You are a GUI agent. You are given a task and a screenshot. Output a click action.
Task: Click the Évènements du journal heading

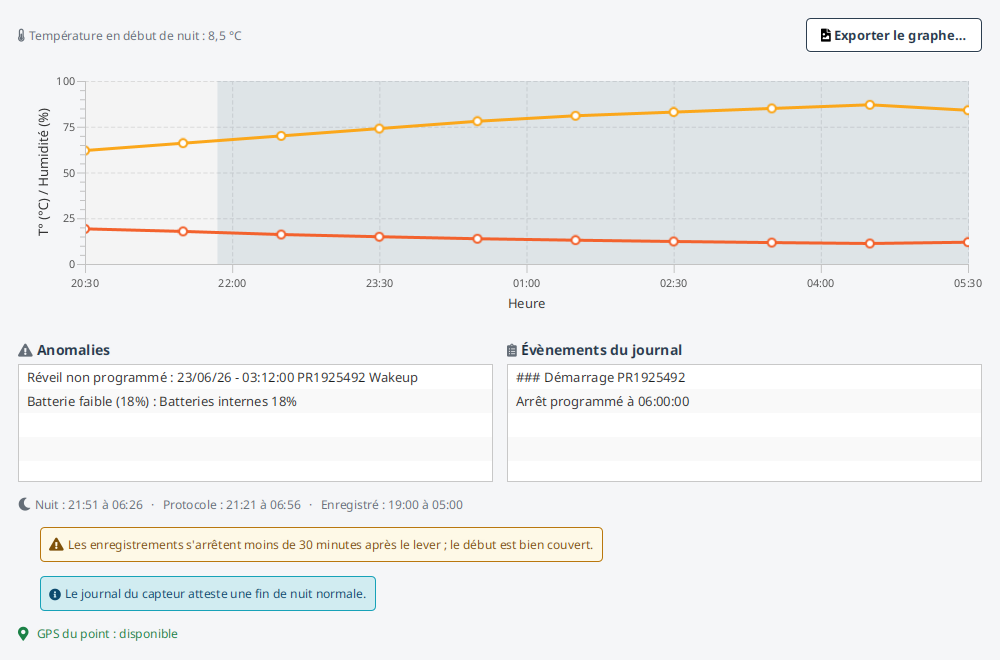(x=601, y=350)
